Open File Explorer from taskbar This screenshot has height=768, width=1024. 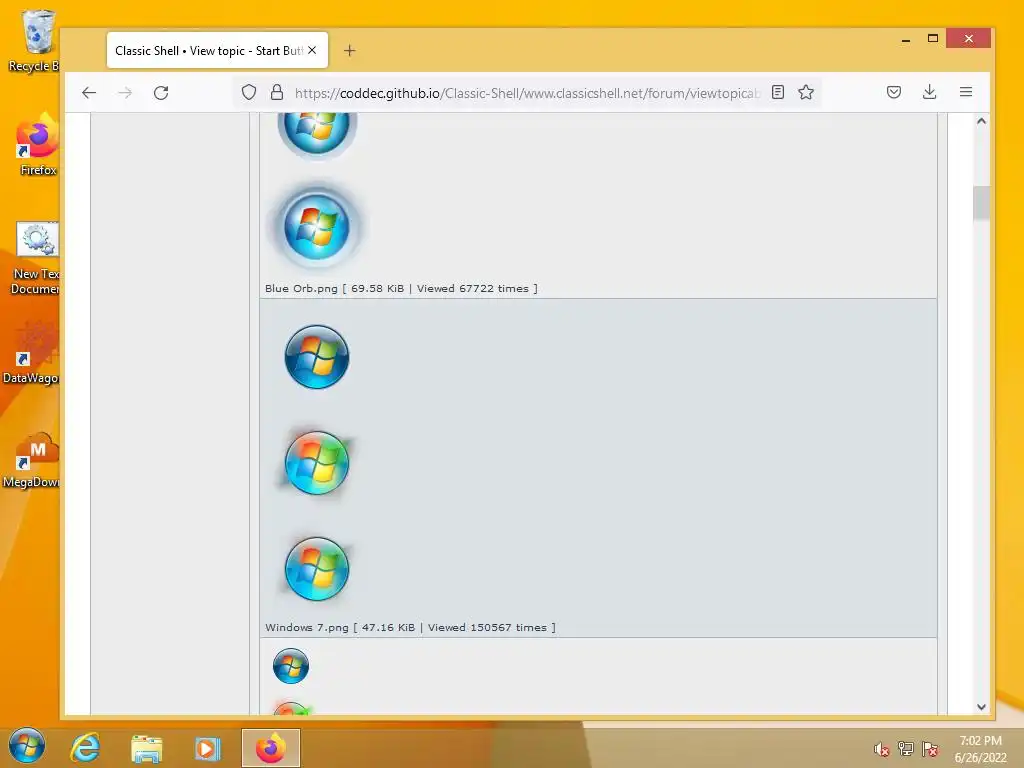pyautogui.click(x=146, y=748)
